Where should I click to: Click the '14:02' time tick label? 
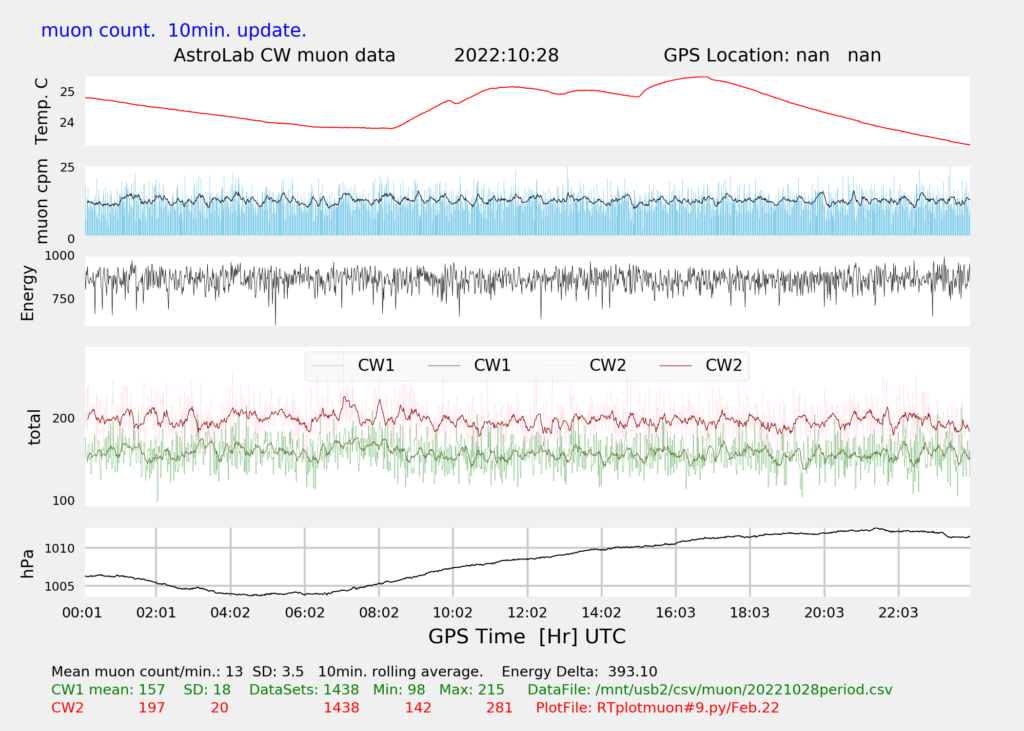601,613
